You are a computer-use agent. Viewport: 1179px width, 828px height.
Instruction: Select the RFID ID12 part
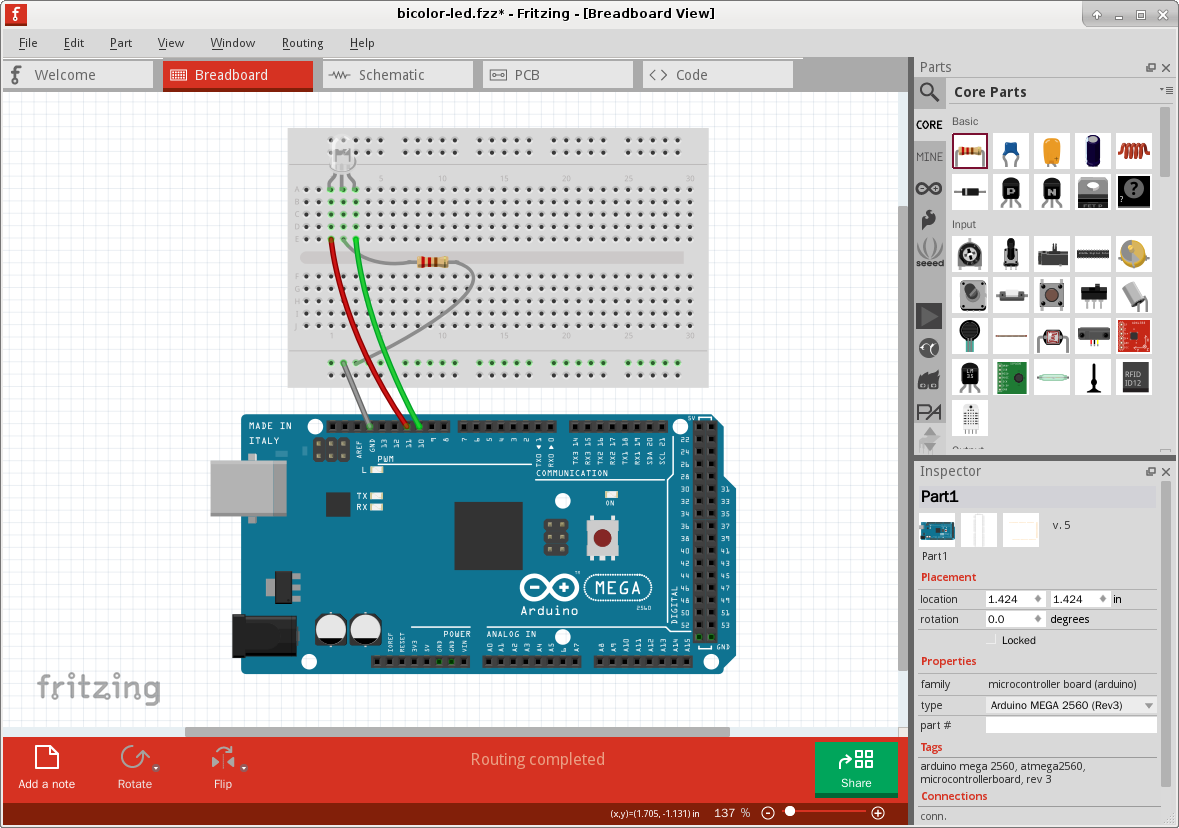click(1134, 377)
